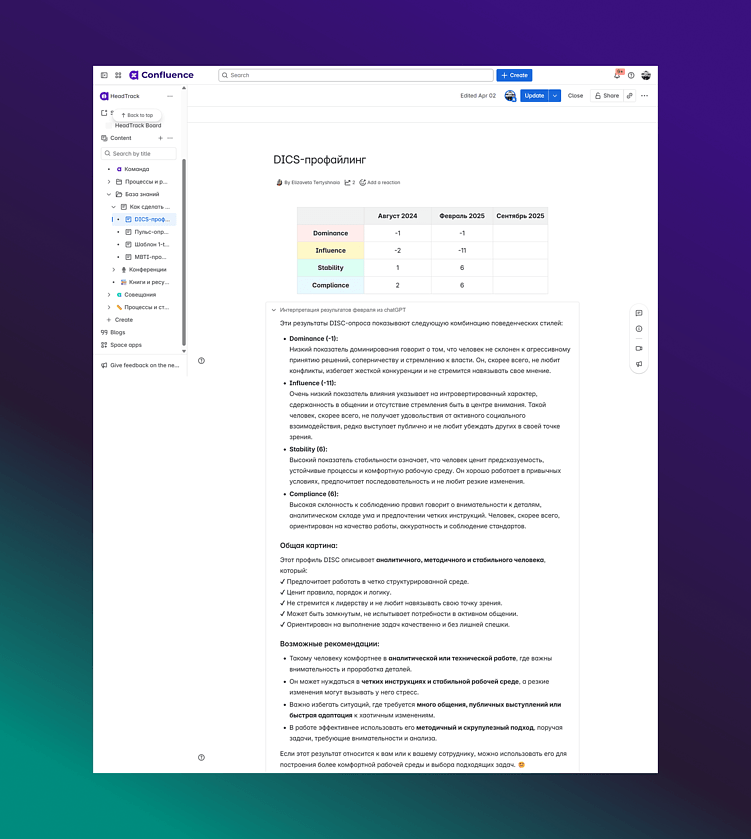751x839 pixels.
Task: Open the Blogs sidebar item
Action: point(113,332)
